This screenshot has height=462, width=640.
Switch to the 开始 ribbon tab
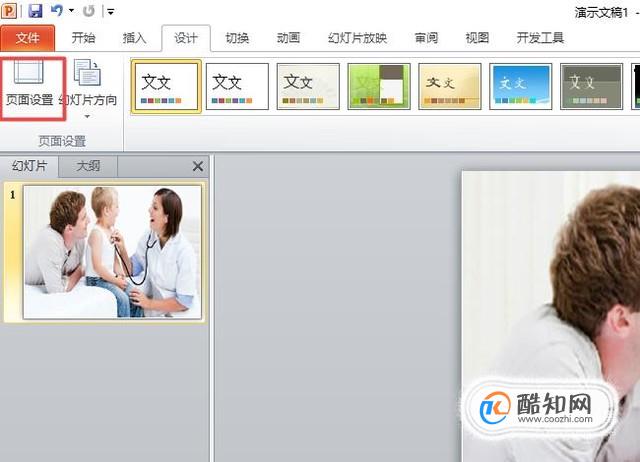pyautogui.click(x=83, y=38)
